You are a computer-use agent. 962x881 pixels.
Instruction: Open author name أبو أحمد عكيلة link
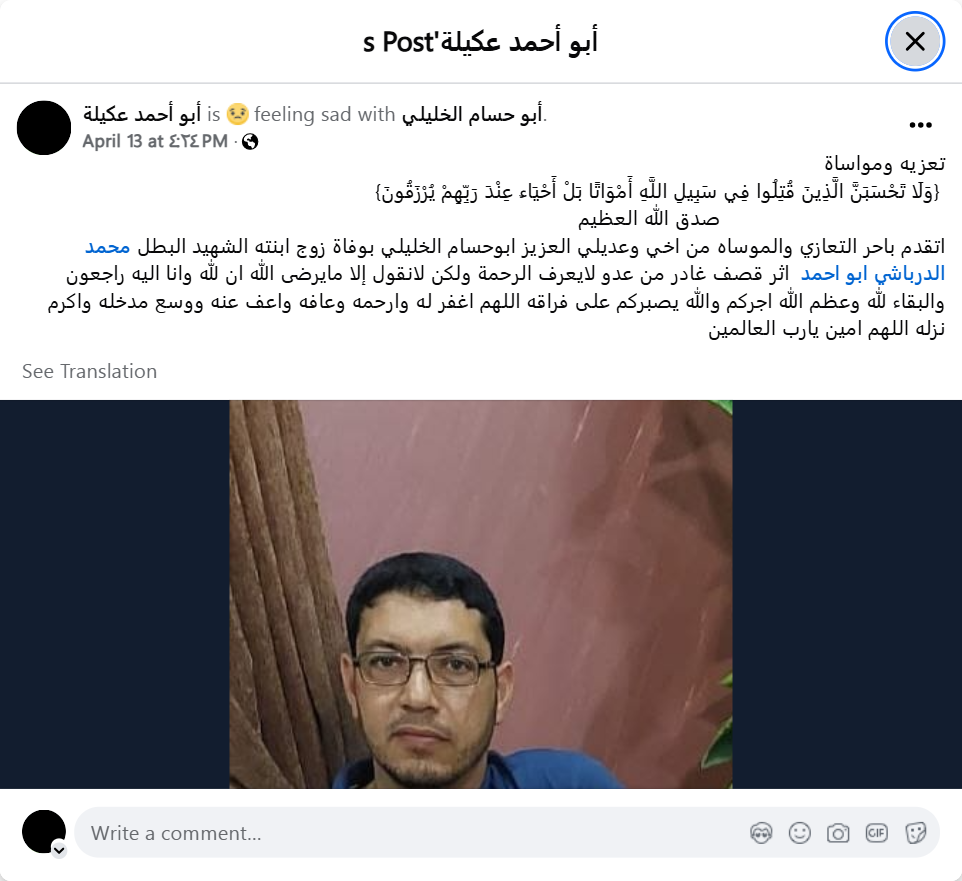click(x=142, y=114)
